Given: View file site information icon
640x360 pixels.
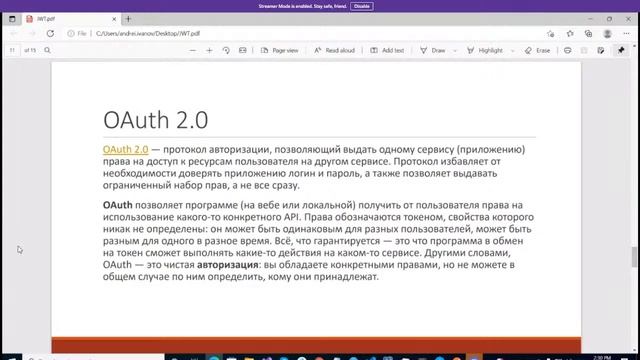Looking at the screenshot, I should pos(71,33).
